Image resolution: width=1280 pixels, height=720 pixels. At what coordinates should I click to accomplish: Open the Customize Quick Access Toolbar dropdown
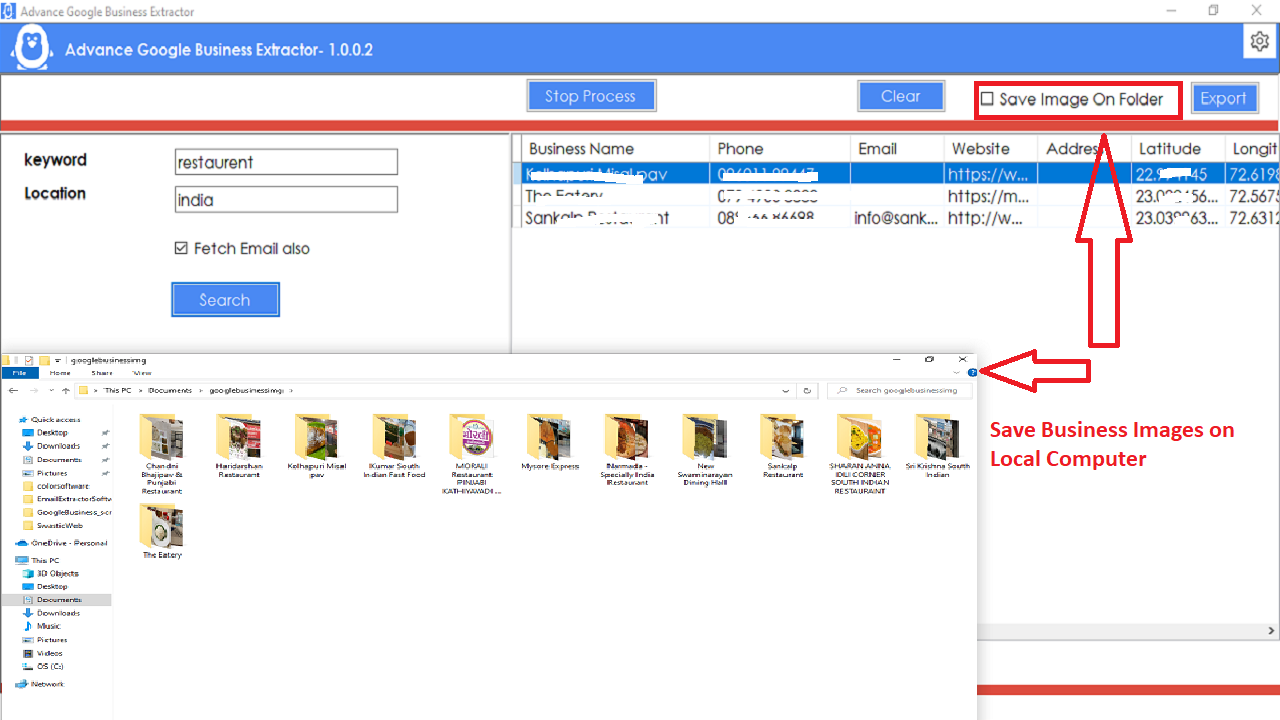57,360
